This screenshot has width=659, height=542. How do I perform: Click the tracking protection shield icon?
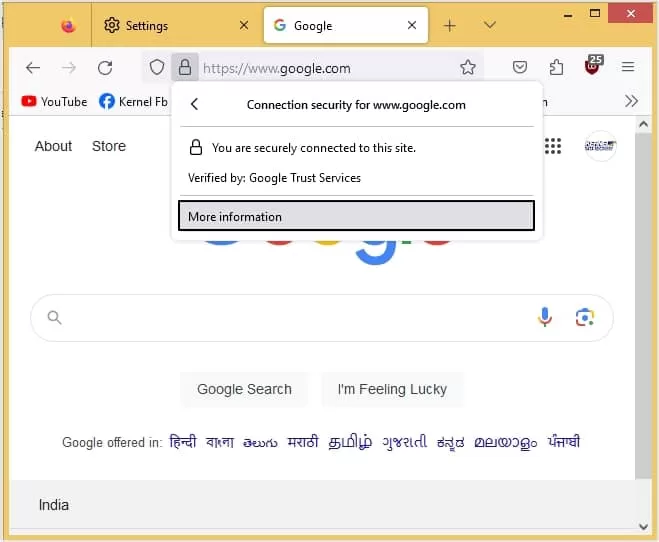[157, 67]
